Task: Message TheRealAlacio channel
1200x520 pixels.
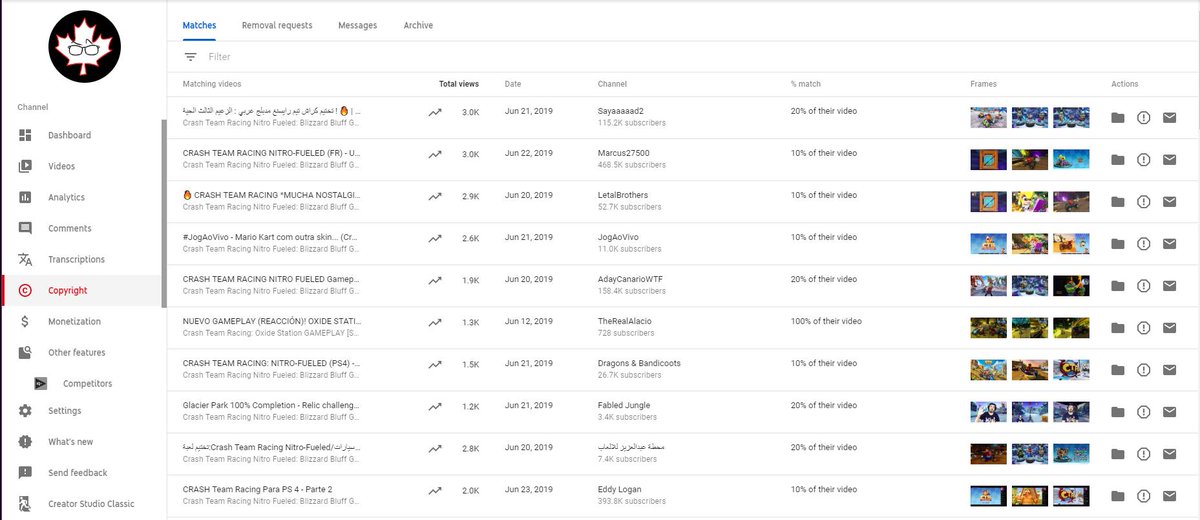Action: [1169, 327]
